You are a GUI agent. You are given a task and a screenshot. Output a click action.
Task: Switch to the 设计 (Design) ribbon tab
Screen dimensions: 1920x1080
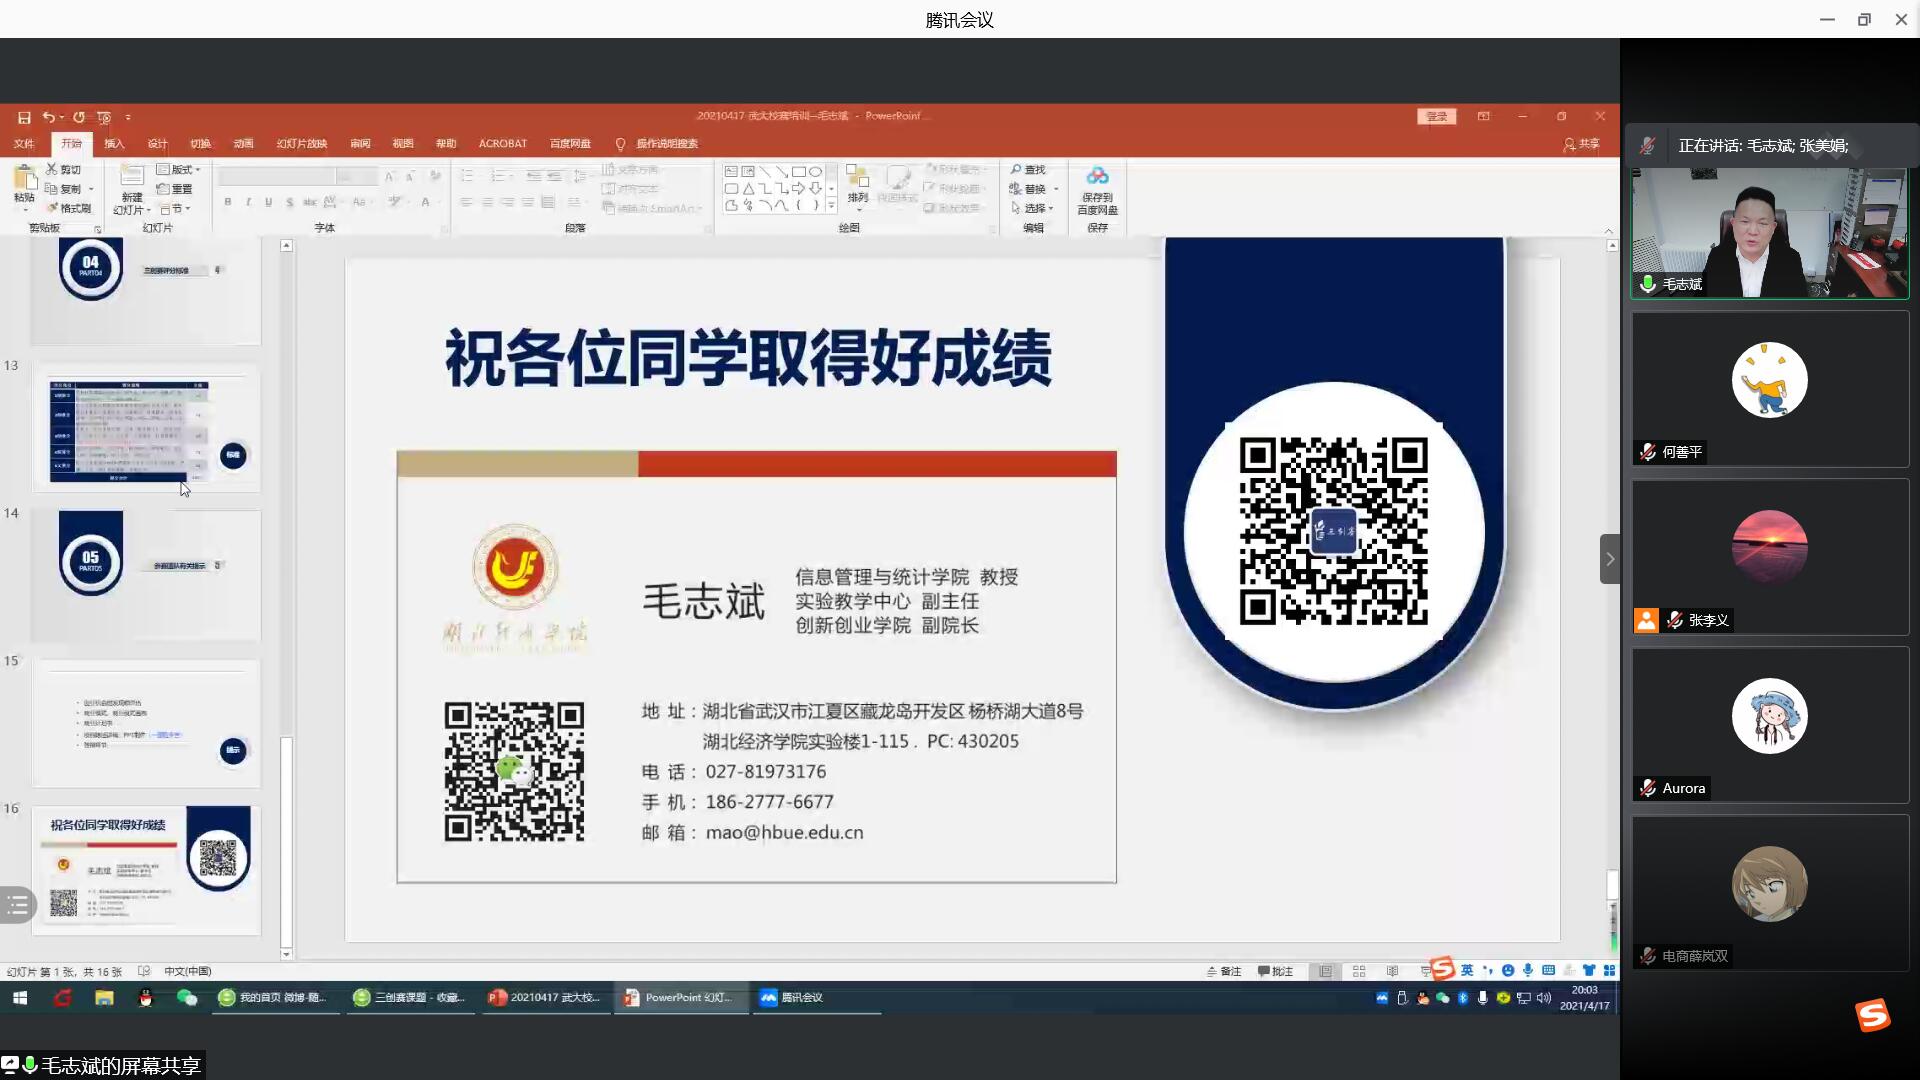[x=157, y=144]
